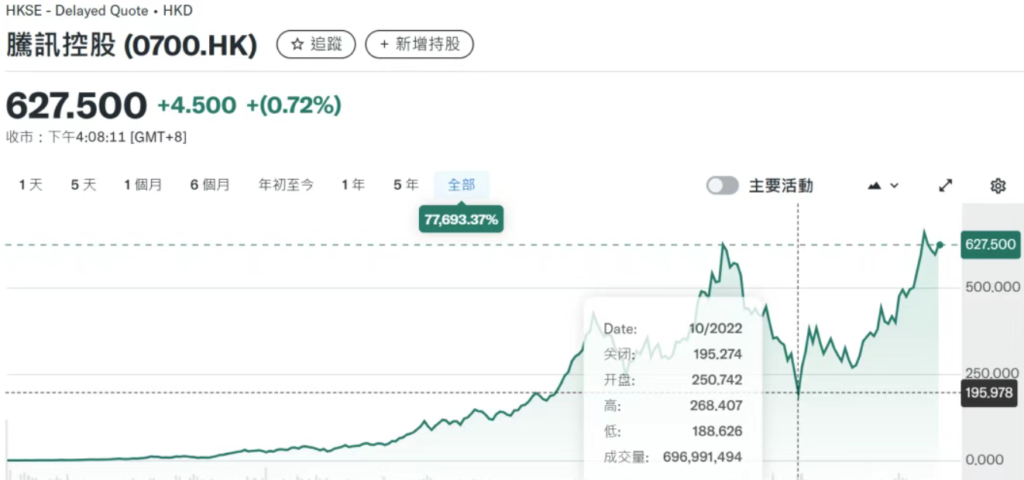Click the 627.500 current price label
The image size is (1024, 480).
click(990, 244)
